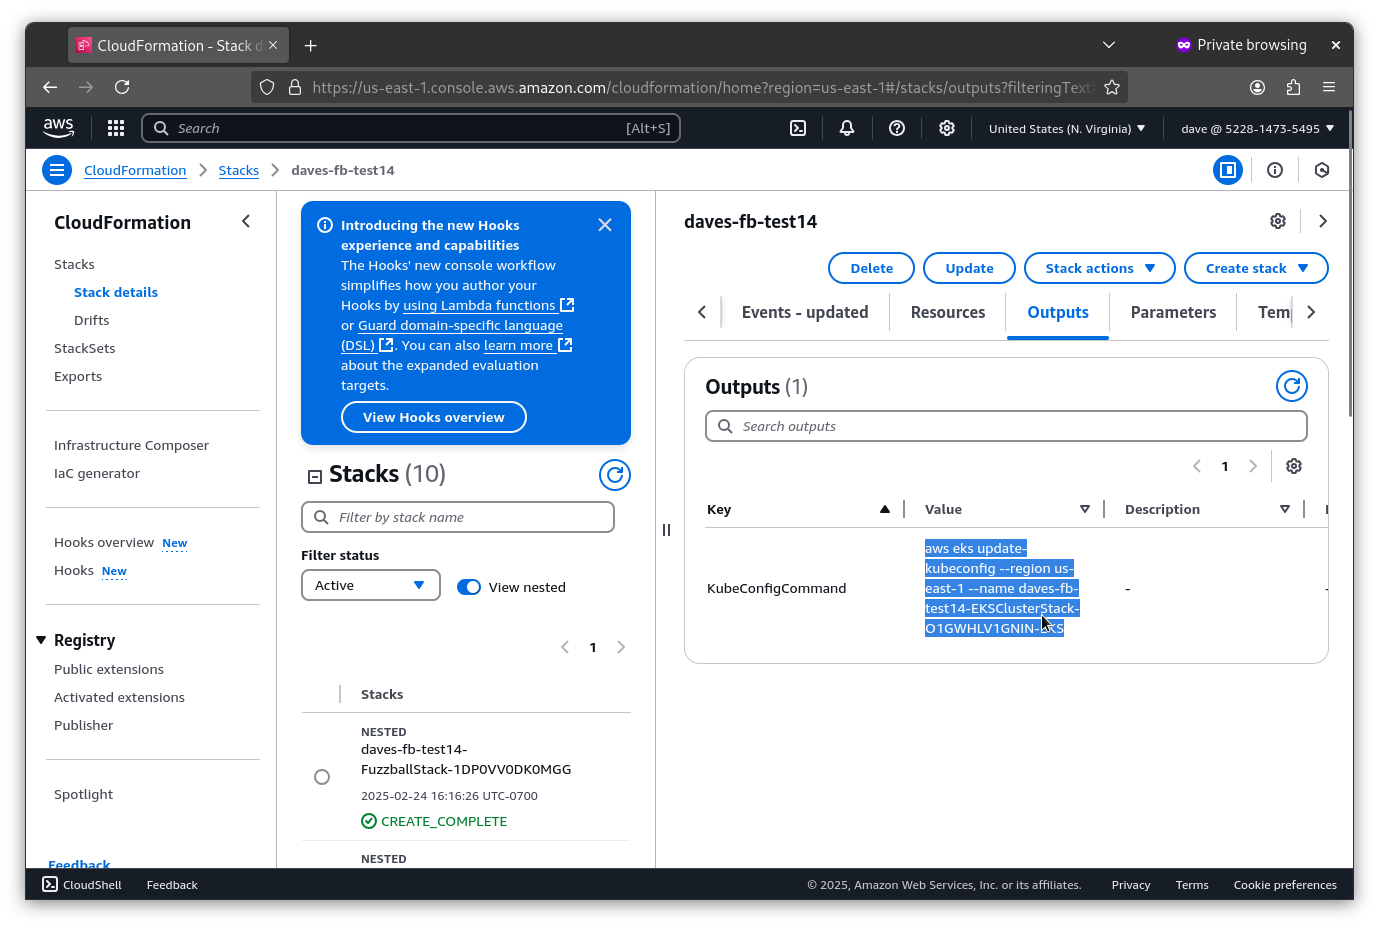
Task: Open the Create stack dropdown
Action: point(1256,268)
